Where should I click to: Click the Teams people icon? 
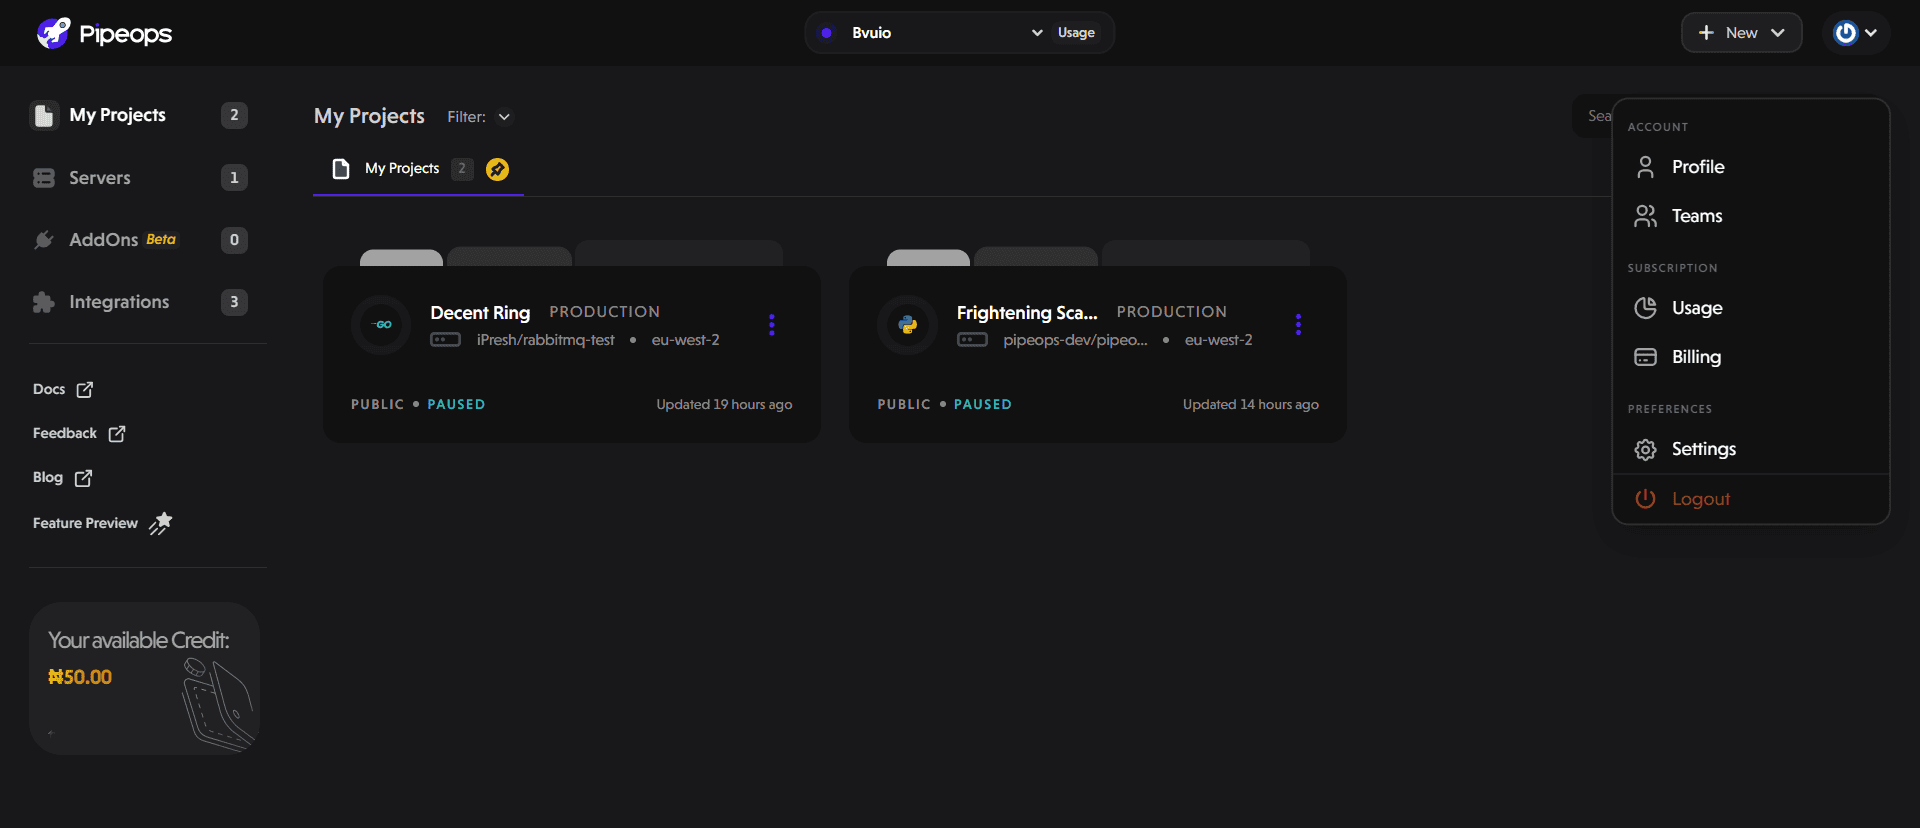click(1645, 216)
